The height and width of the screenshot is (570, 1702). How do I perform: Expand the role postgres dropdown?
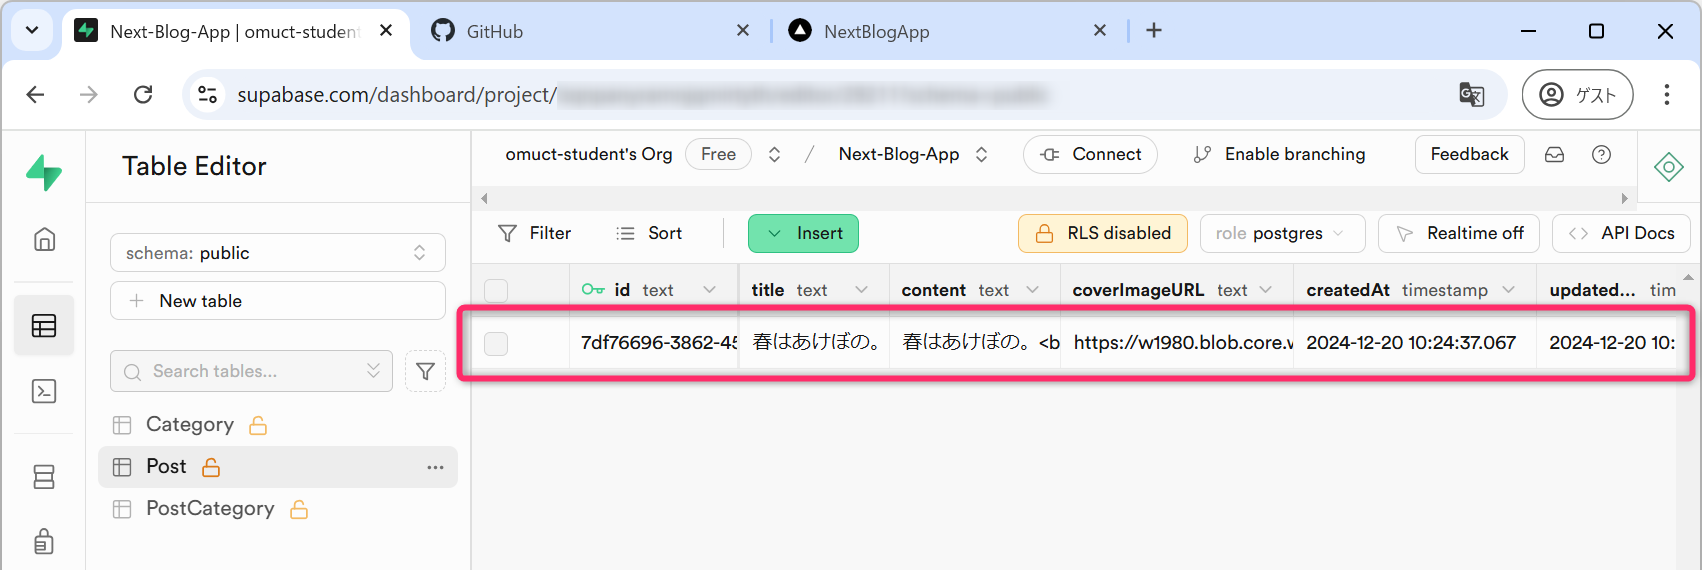tap(1282, 233)
